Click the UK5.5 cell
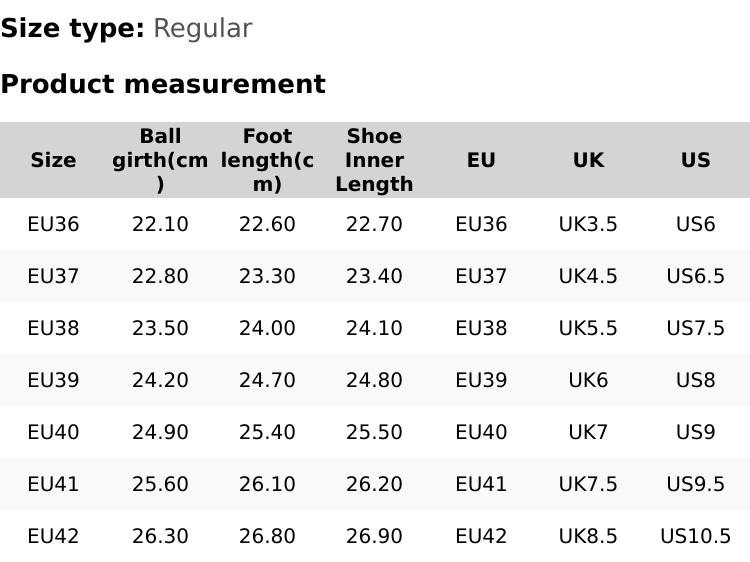Image resolution: width=750 pixels, height=562 pixels. (x=588, y=328)
